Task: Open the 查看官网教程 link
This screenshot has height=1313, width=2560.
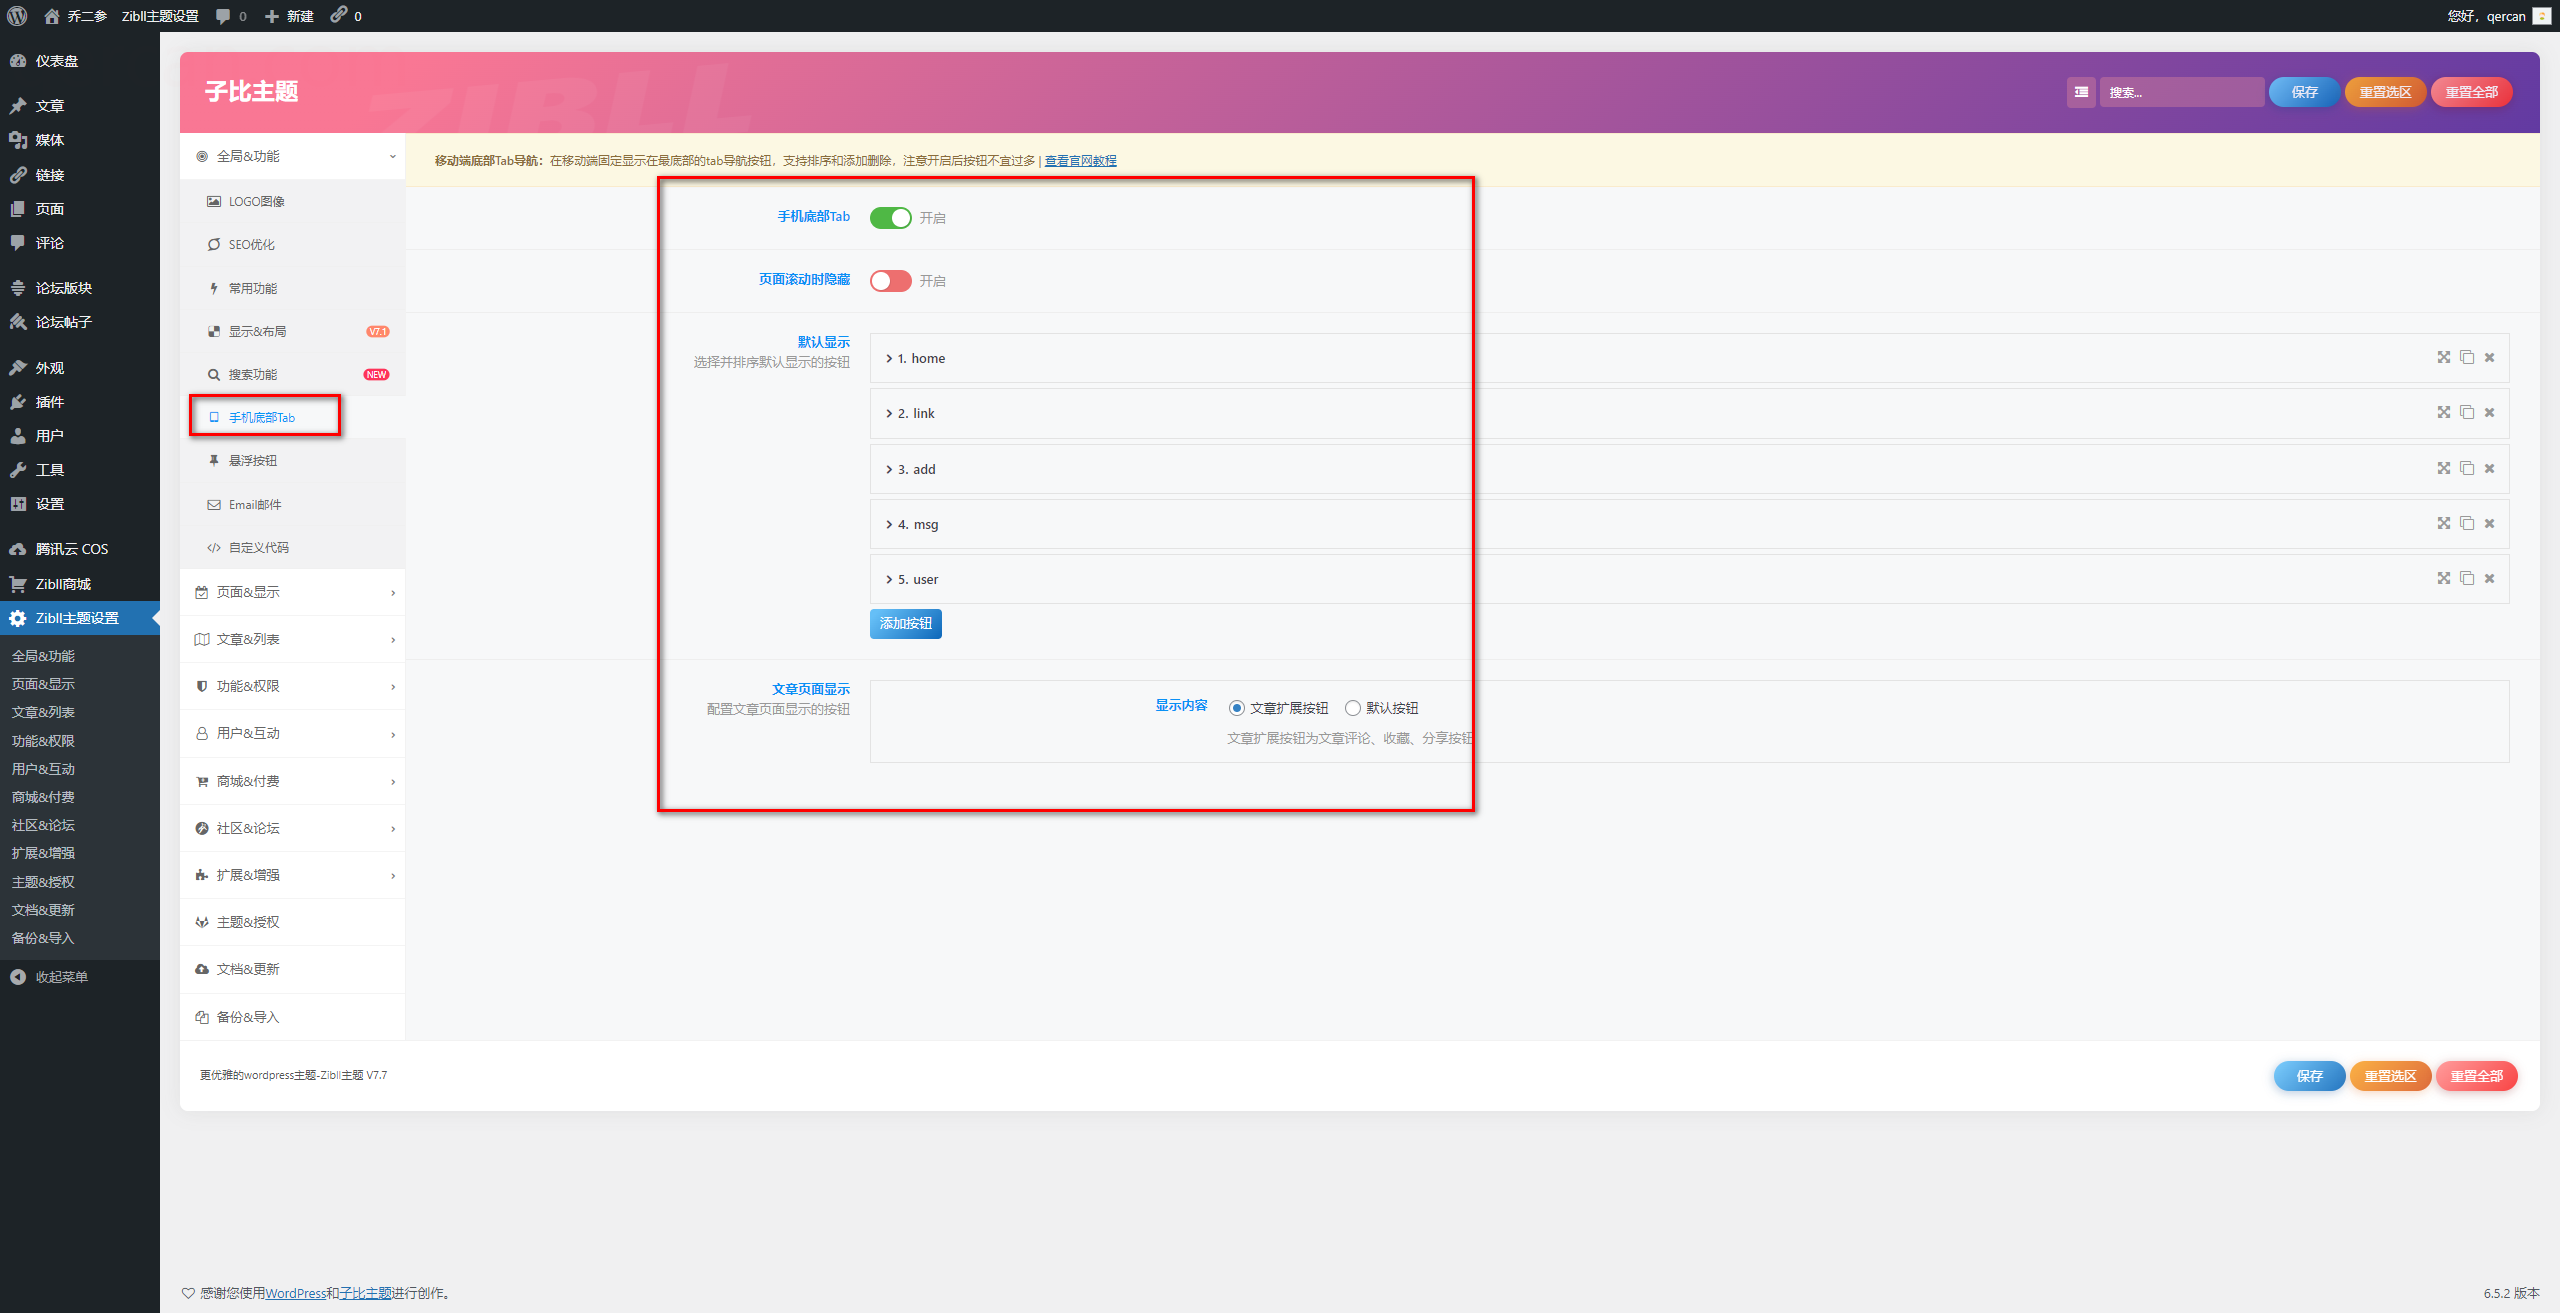Action: coord(1080,161)
